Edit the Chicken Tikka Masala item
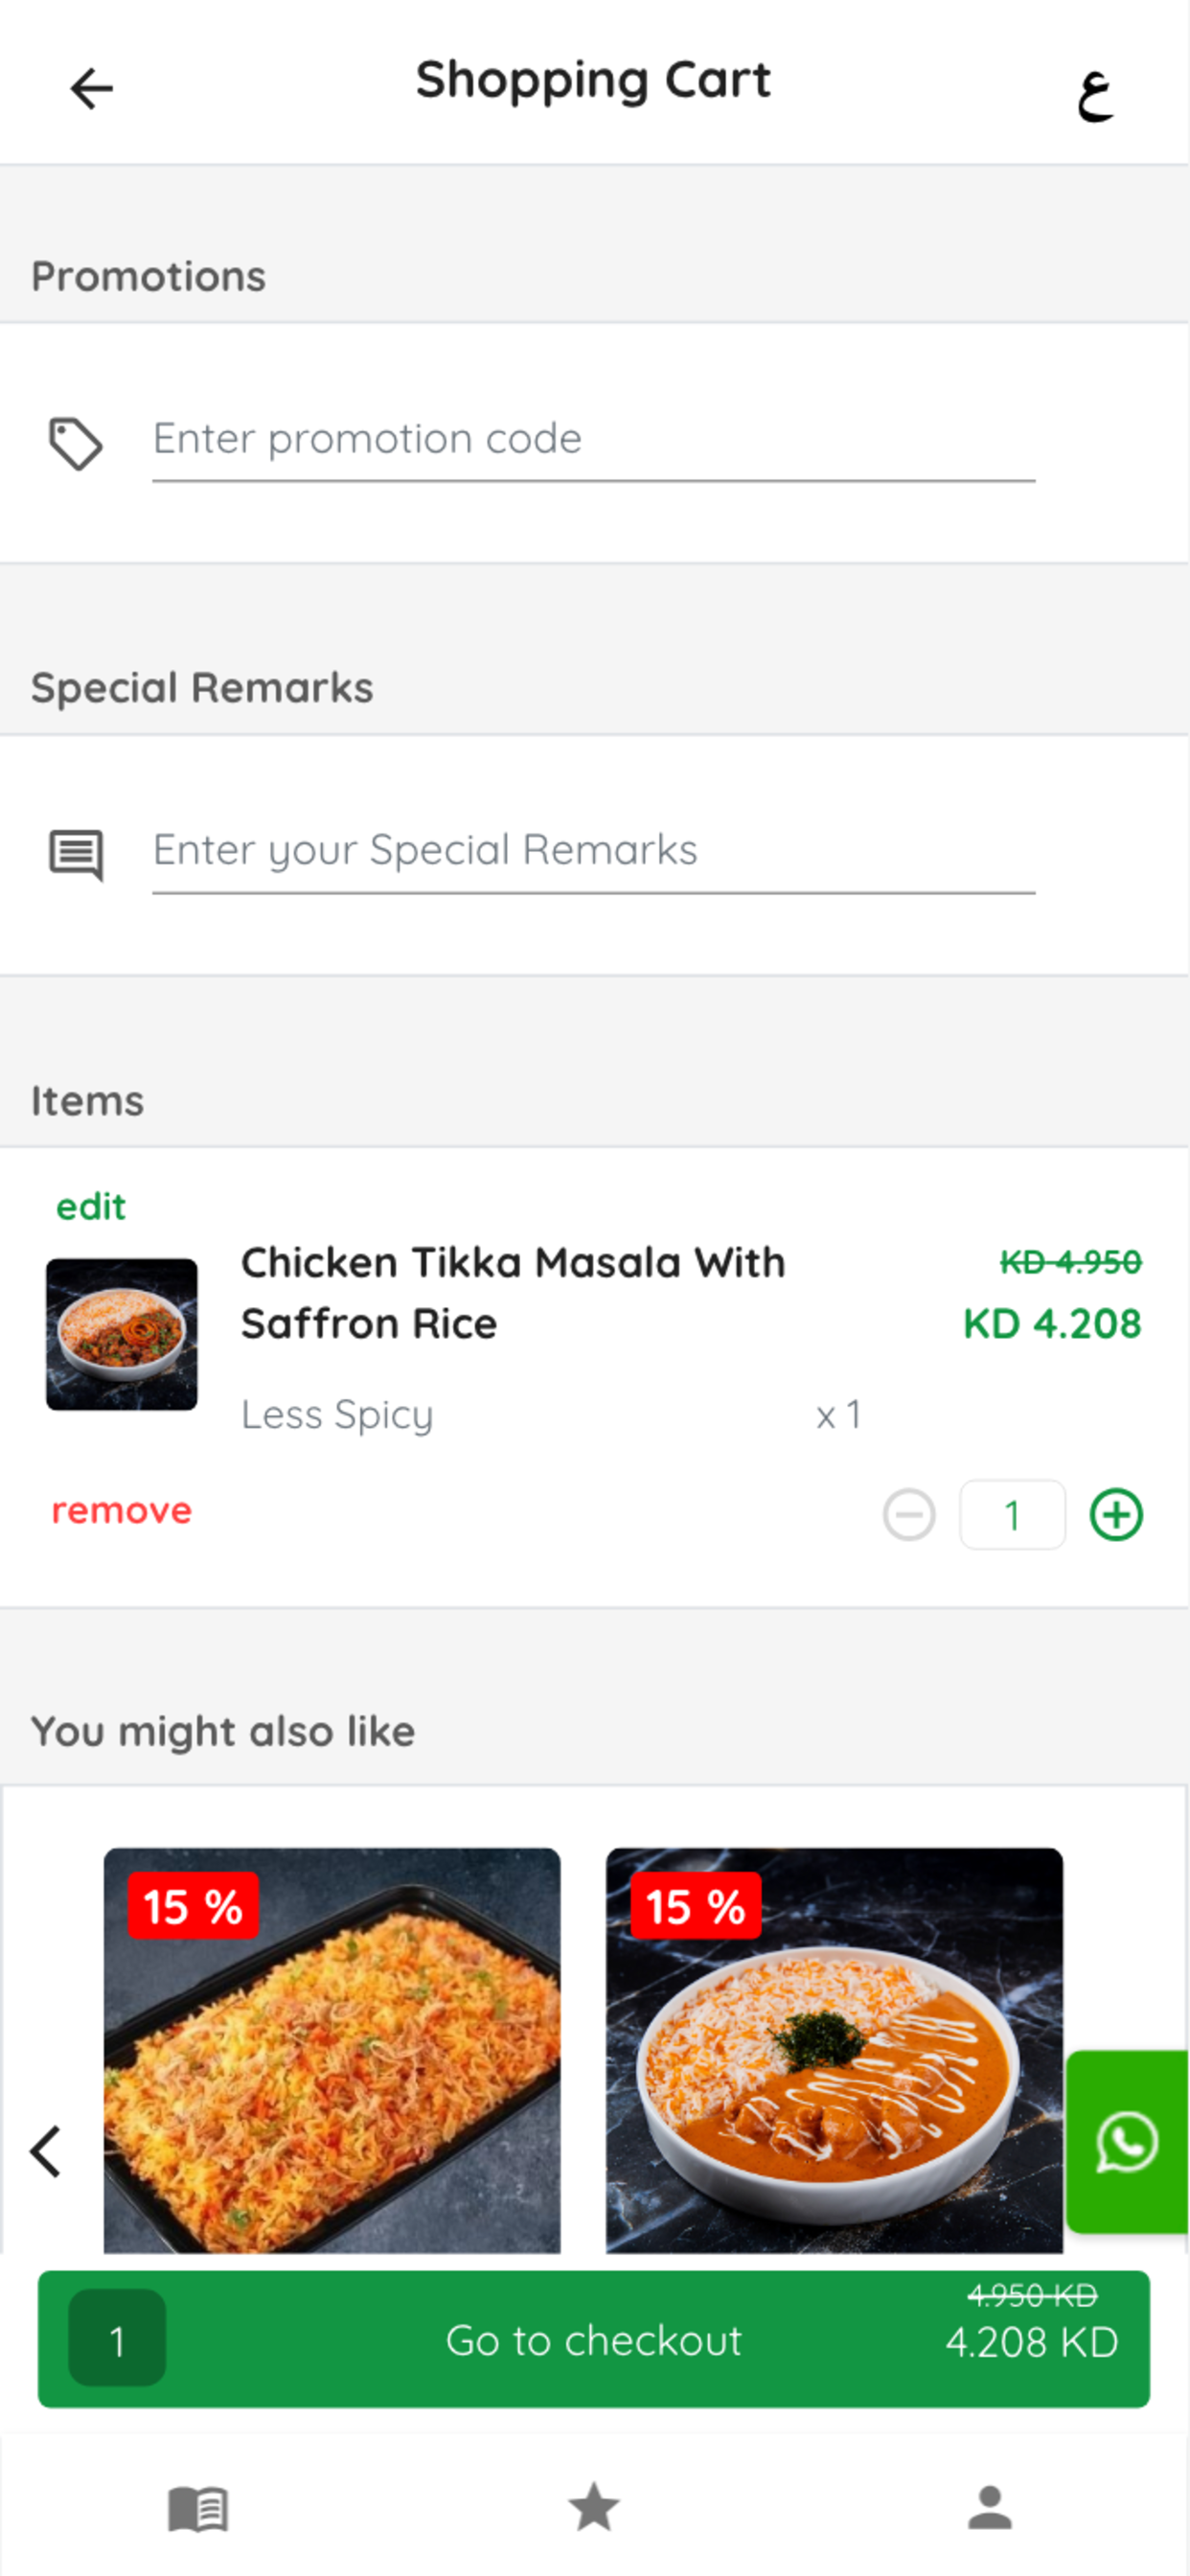Screen dimensions: 1190x2576 91,1206
